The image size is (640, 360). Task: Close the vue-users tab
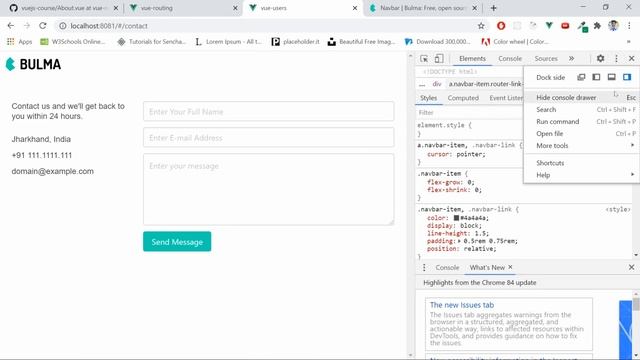tap(355, 8)
